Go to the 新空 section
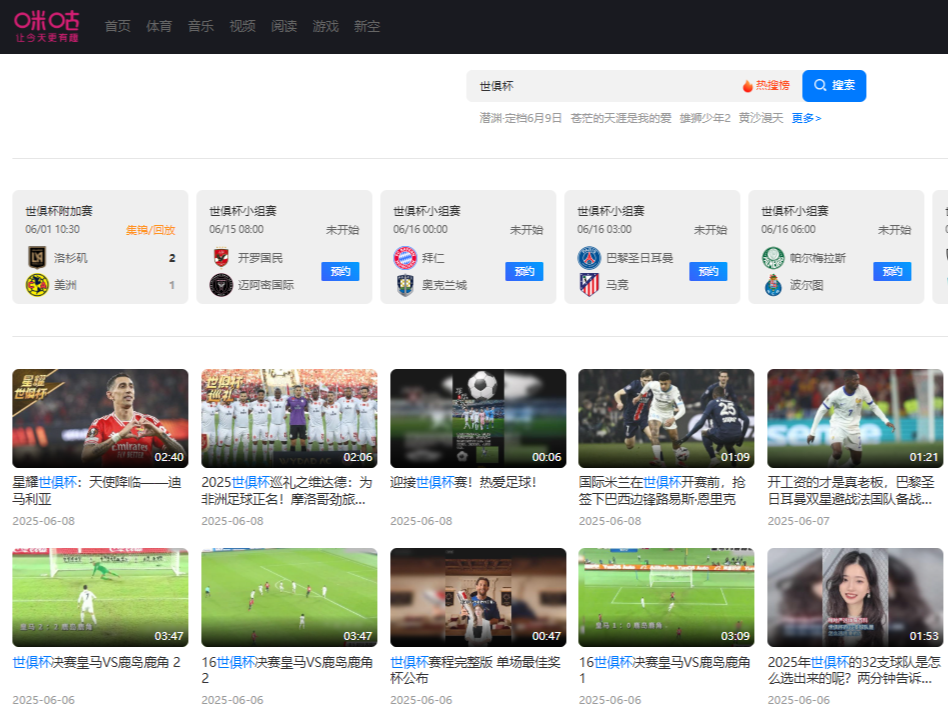Screen dimensions: 948x708 pos(367,26)
